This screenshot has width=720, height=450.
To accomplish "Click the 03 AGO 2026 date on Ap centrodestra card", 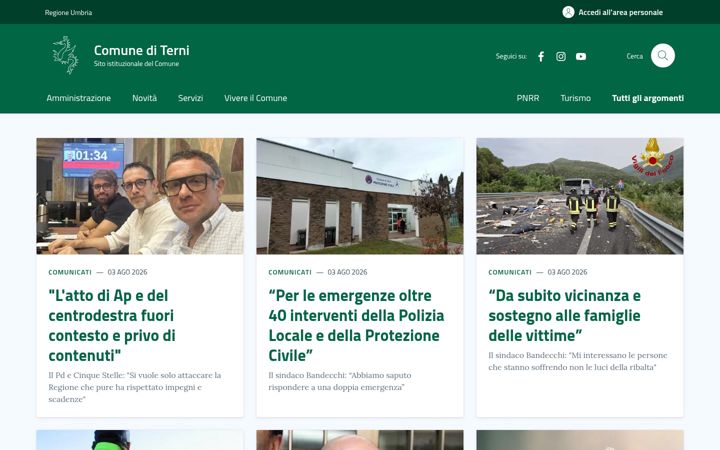I will click(x=127, y=272).
